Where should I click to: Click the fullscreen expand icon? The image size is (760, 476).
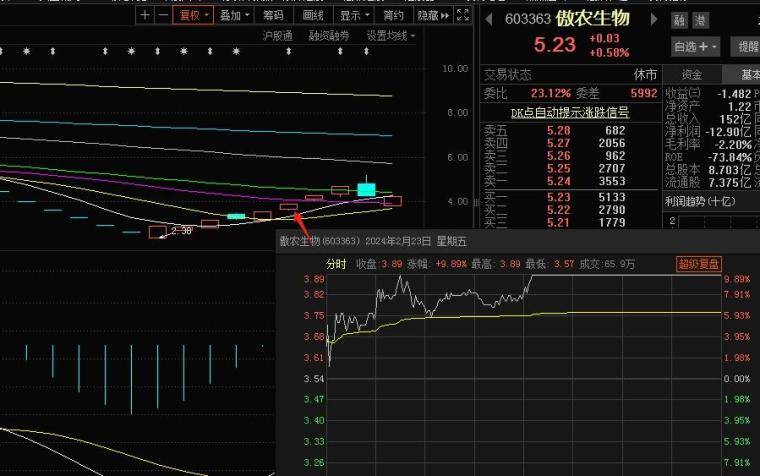[463, 16]
